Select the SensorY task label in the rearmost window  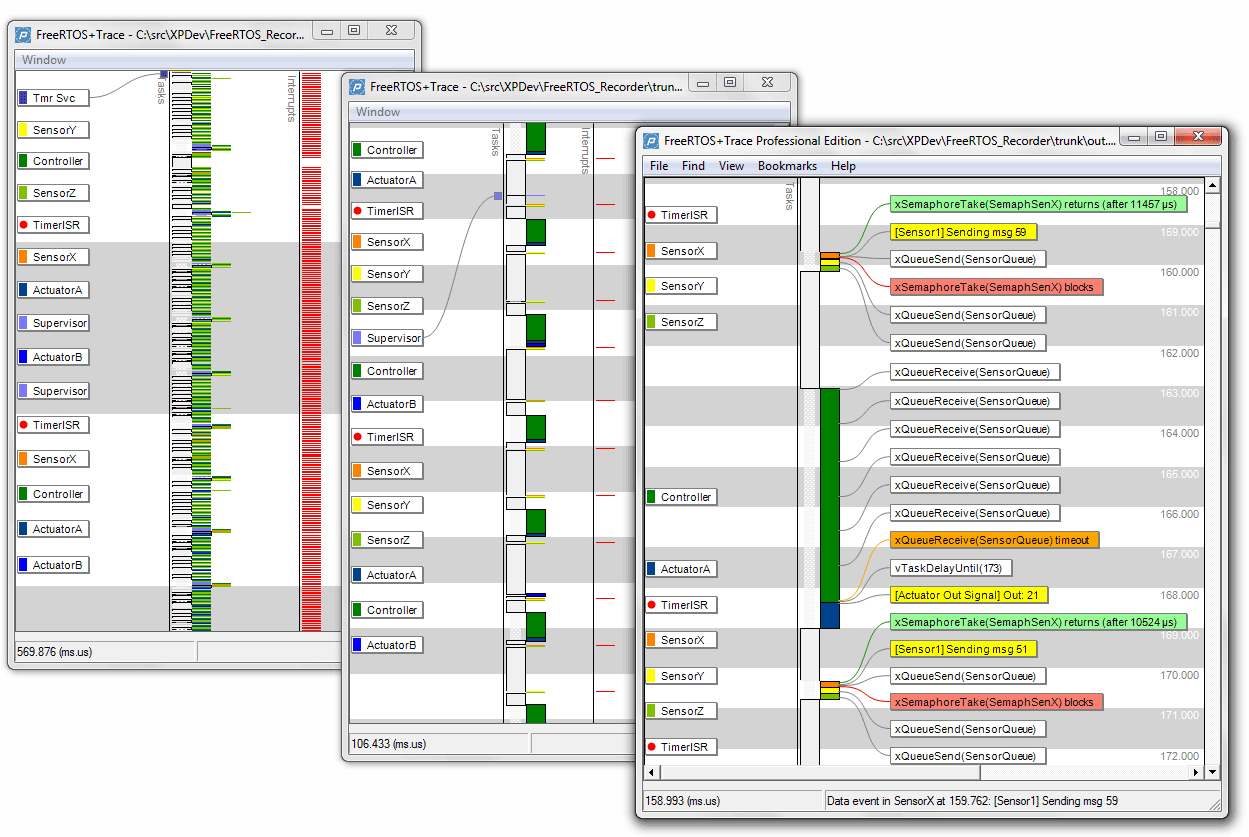pyautogui.click(x=53, y=130)
